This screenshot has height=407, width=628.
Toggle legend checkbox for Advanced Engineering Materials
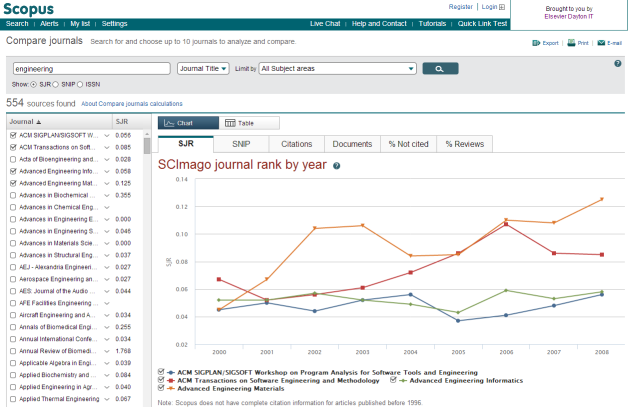click(x=161, y=388)
